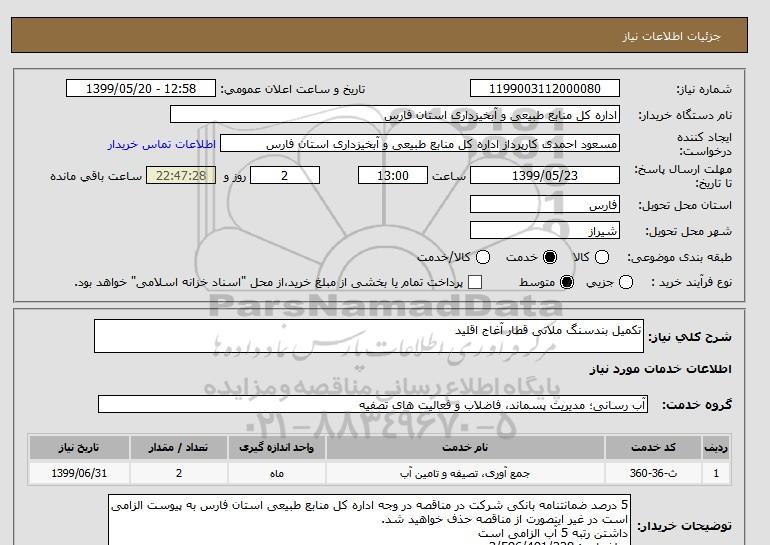This screenshot has width=770, height=545.
Task: Click the جزئیات اطلاعات نیاز header title
Action: coord(671,36)
